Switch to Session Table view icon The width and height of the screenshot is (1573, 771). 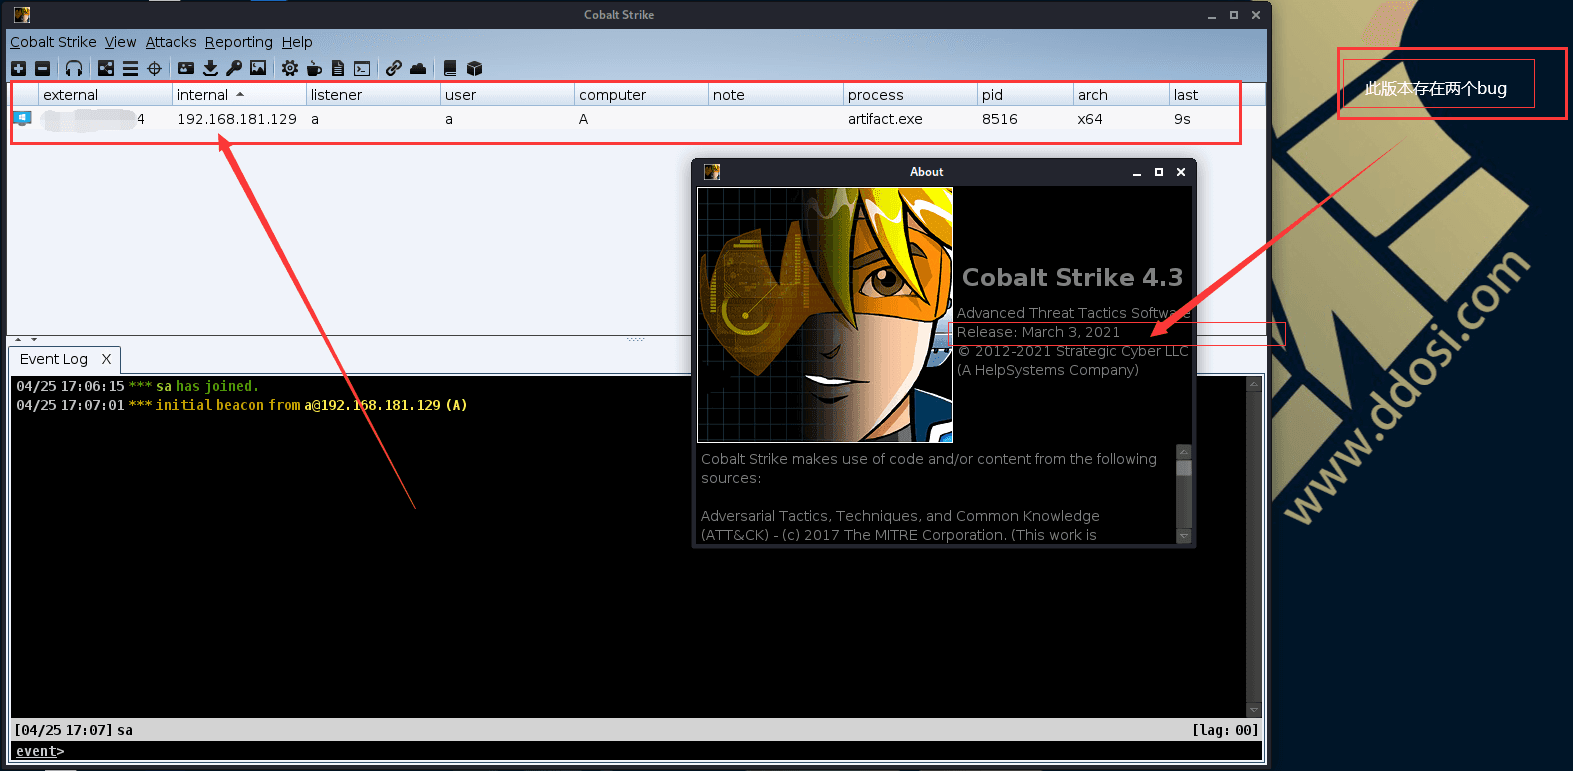point(130,68)
